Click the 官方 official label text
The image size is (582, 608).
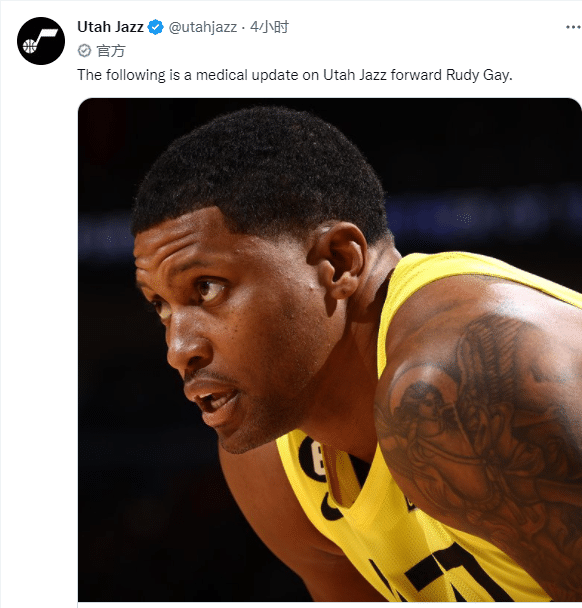click(x=111, y=51)
